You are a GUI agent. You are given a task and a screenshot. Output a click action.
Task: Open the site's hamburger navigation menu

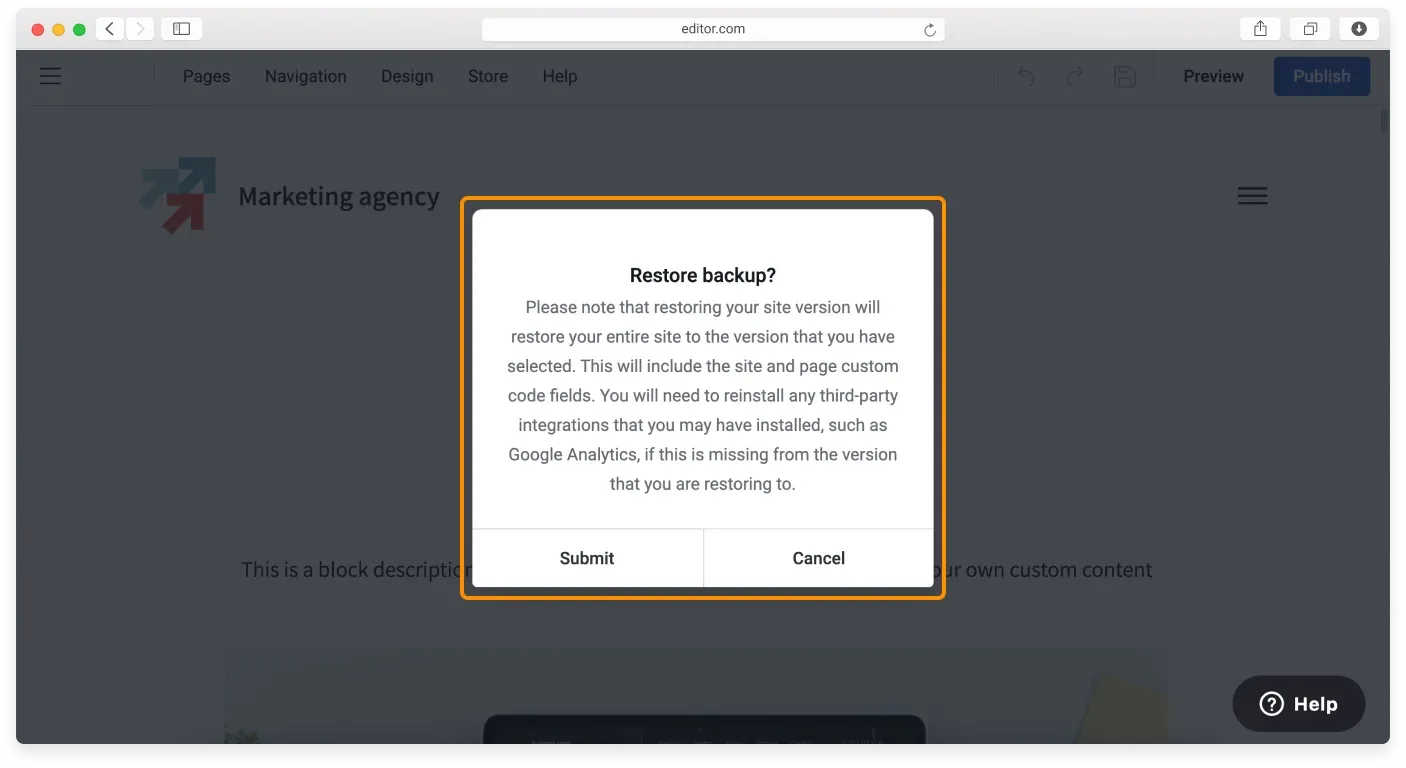point(1252,196)
